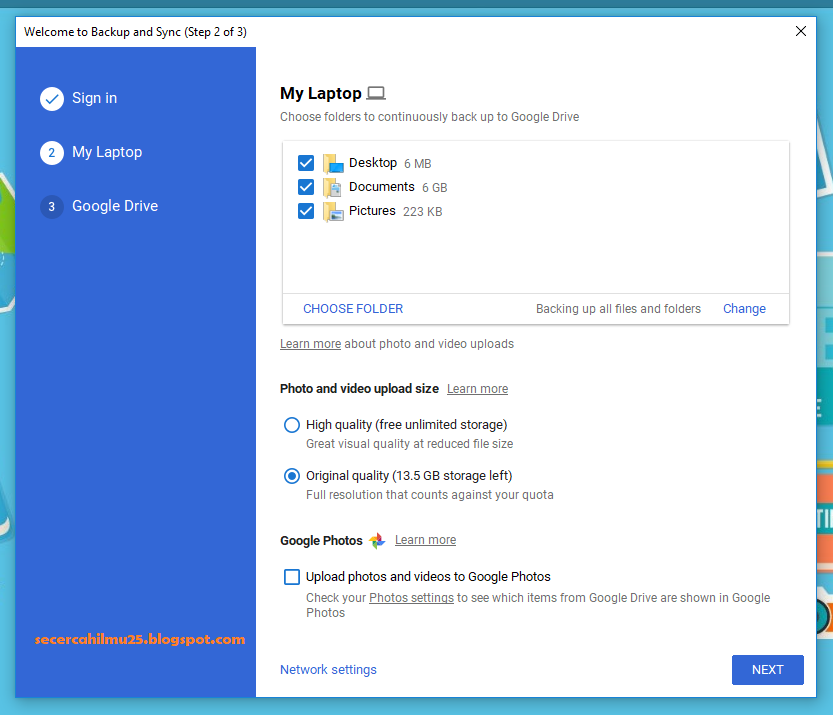Click 'Backing up all files and folders' text
The height and width of the screenshot is (715, 833).
(618, 309)
